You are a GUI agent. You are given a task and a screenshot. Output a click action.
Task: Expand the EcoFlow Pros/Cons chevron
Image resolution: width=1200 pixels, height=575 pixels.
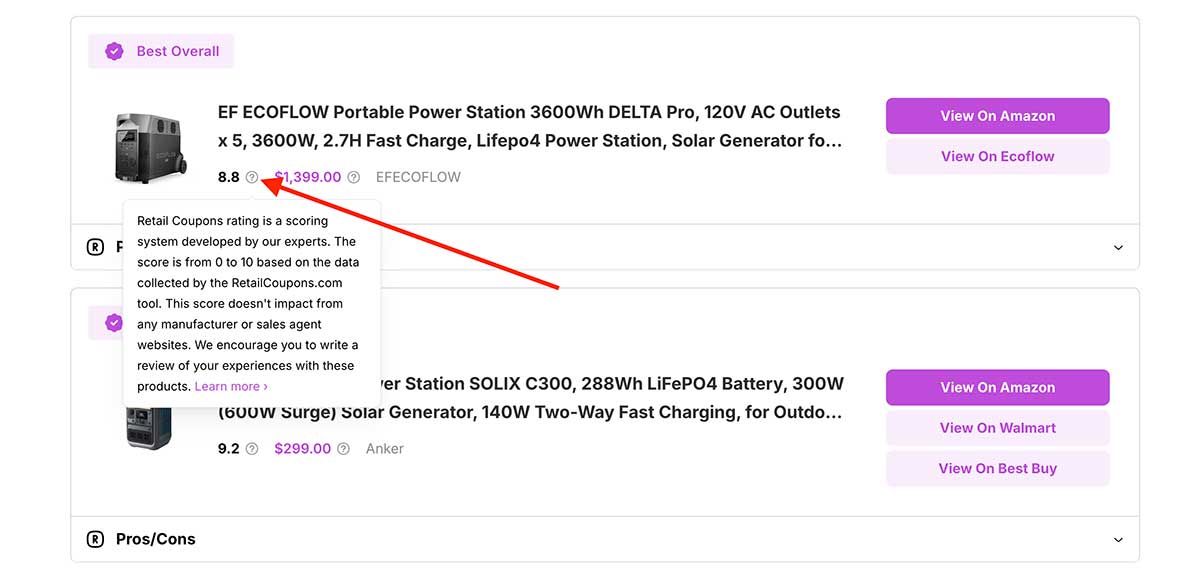point(1118,247)
